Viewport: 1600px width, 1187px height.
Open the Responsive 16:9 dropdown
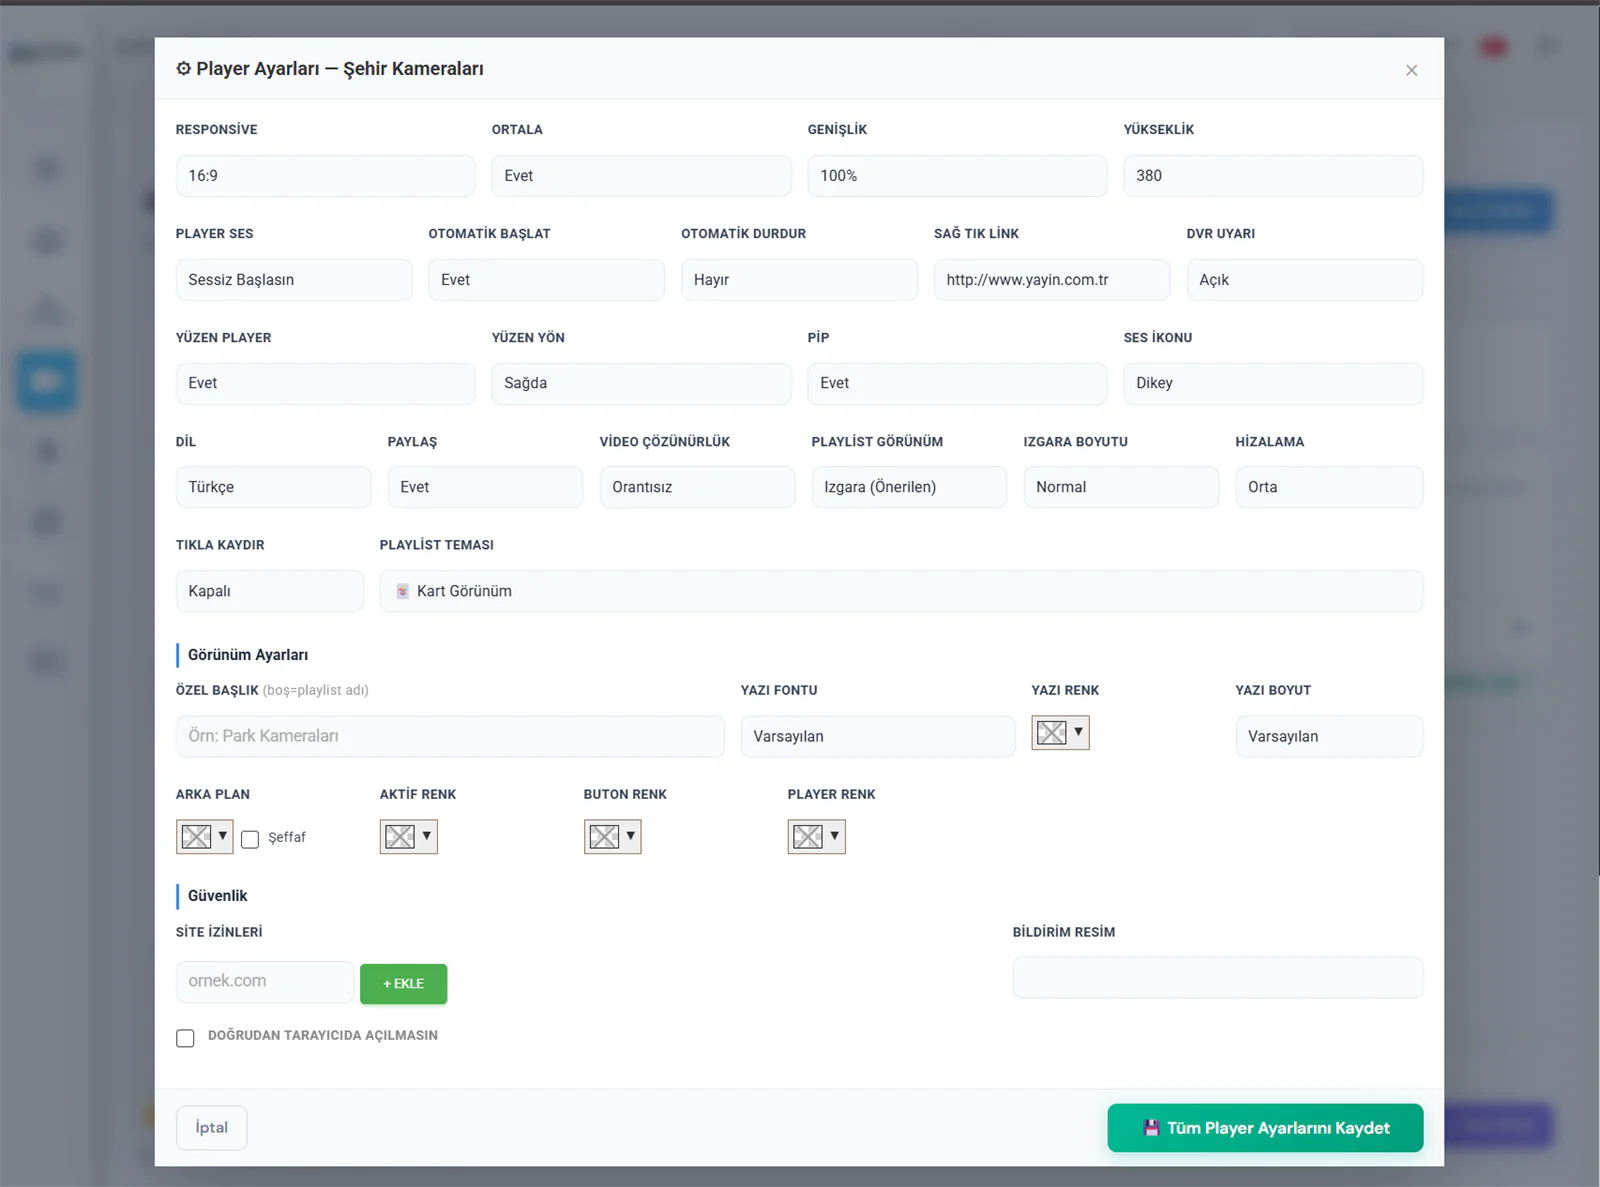point(325,176)
